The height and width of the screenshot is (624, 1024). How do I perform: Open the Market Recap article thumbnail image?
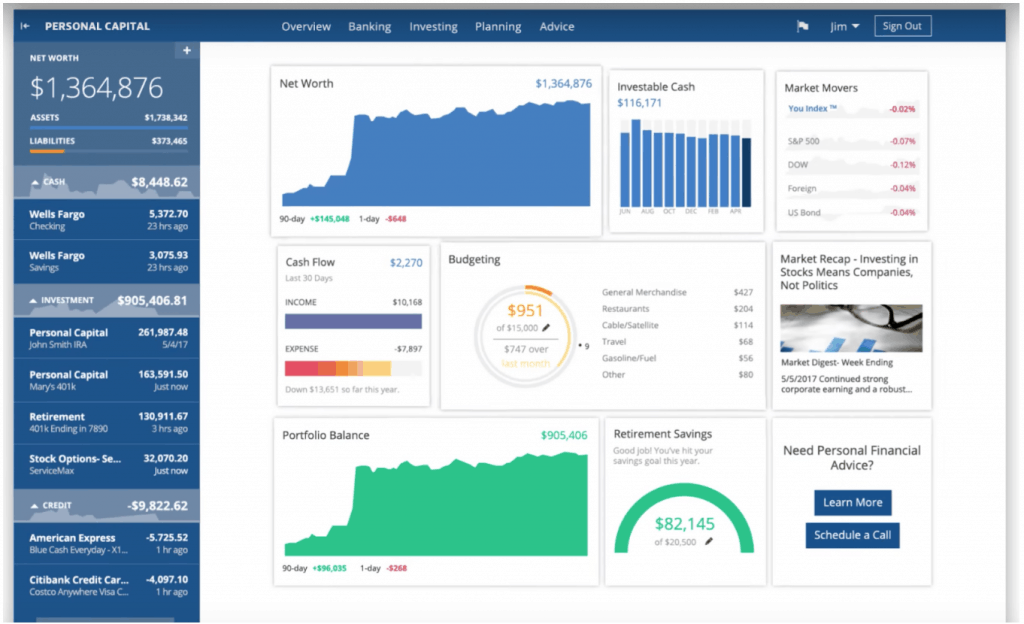click(x=851, y=328)
